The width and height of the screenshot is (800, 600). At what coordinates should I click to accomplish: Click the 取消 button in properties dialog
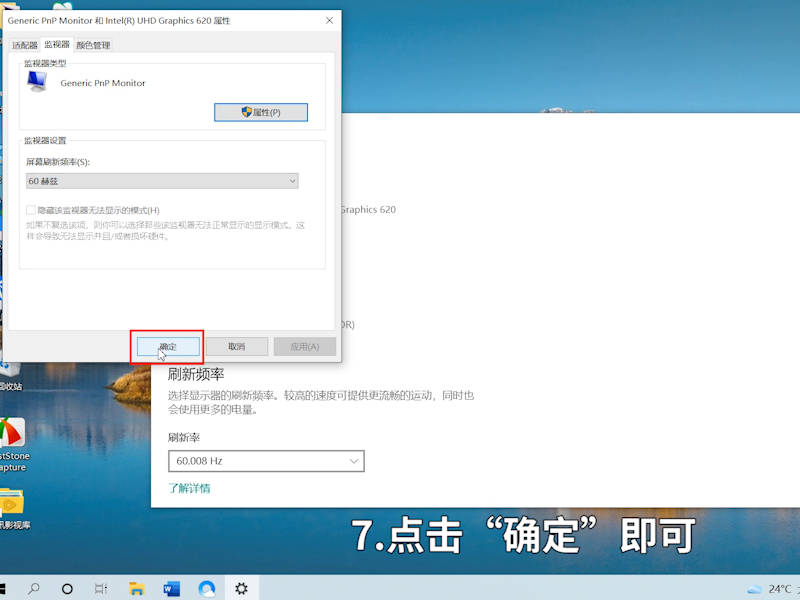[x=237, y=346]
